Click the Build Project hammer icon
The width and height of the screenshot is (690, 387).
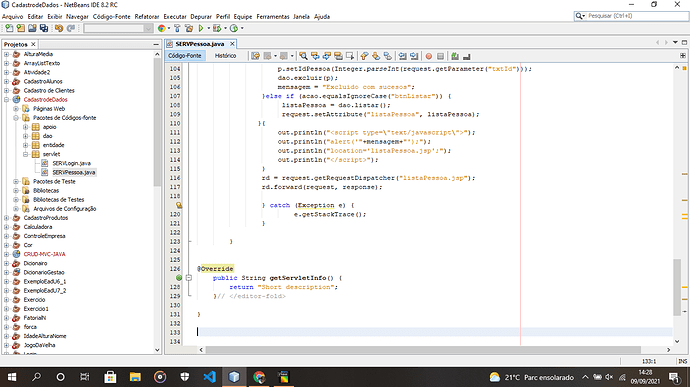coord(177,28)
